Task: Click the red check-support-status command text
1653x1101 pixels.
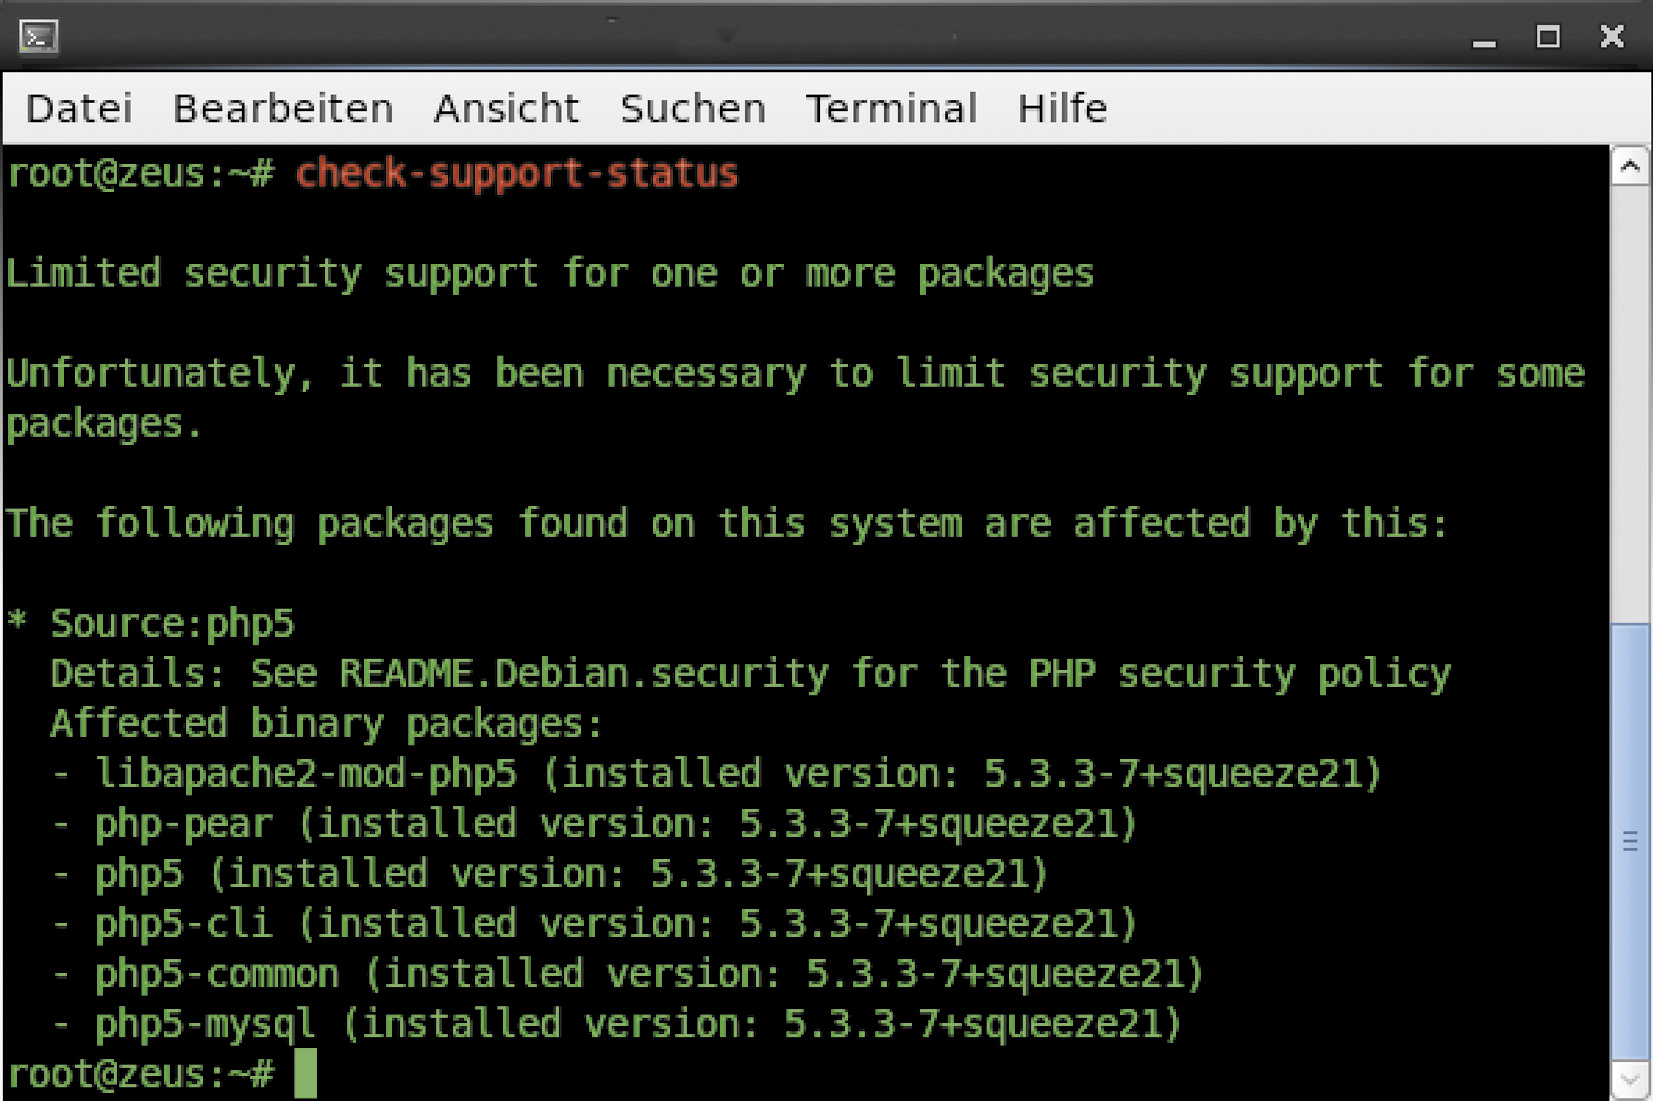Action: [x=516, y=173]
